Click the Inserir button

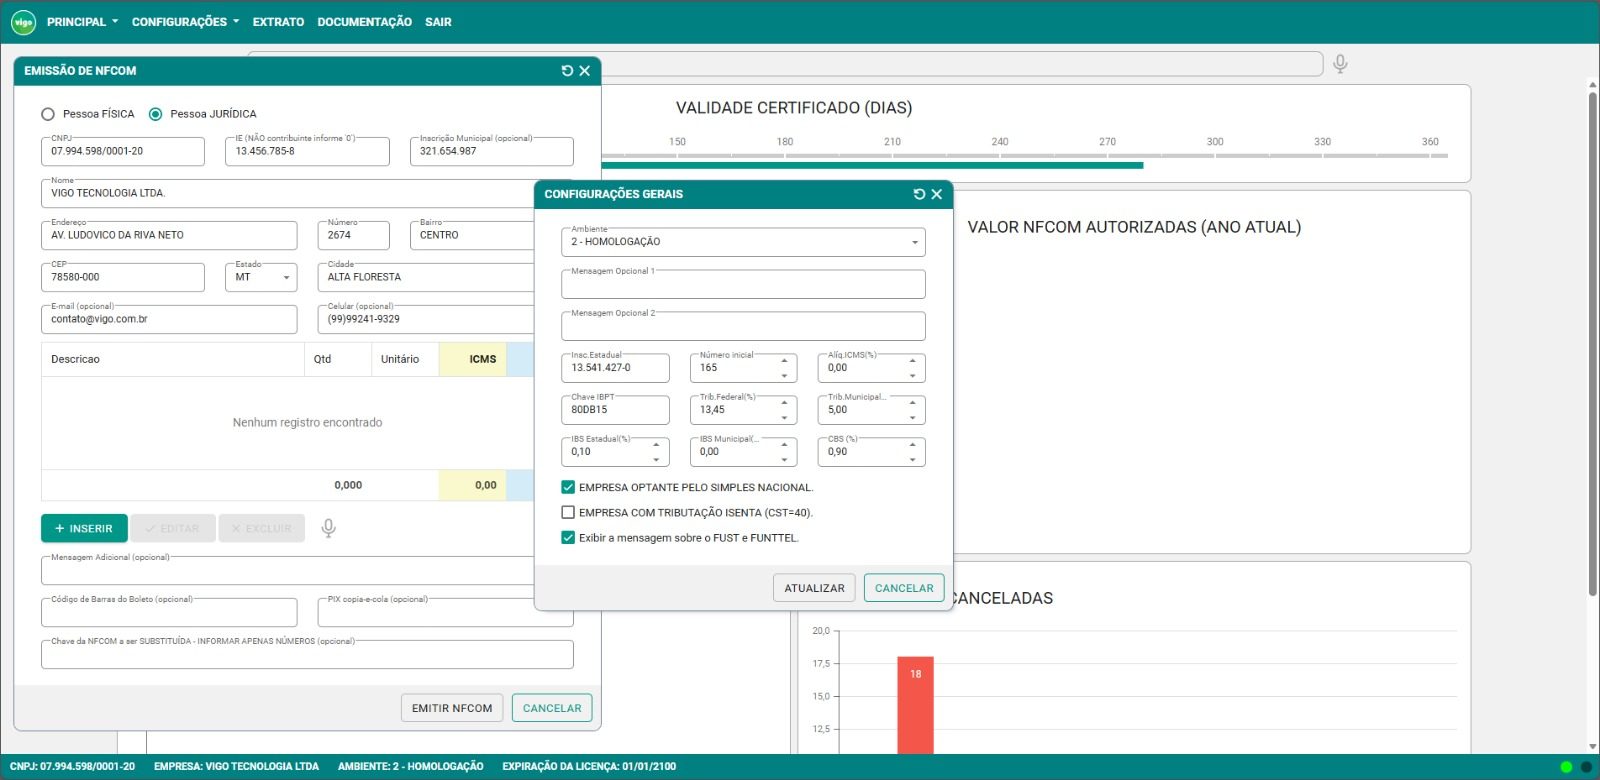click(x=84, y=528)
